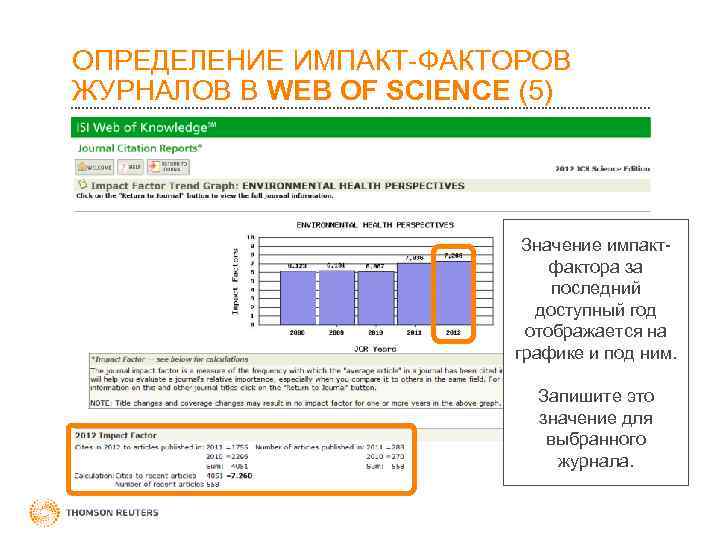This screenshot has width=720, height=540.
Task: Click the Thomson Reuters logo
Action: (94, 512)
